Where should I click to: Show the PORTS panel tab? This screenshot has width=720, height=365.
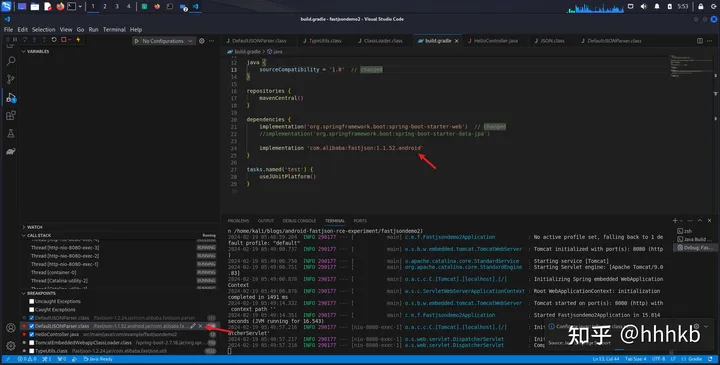(360, 221)
